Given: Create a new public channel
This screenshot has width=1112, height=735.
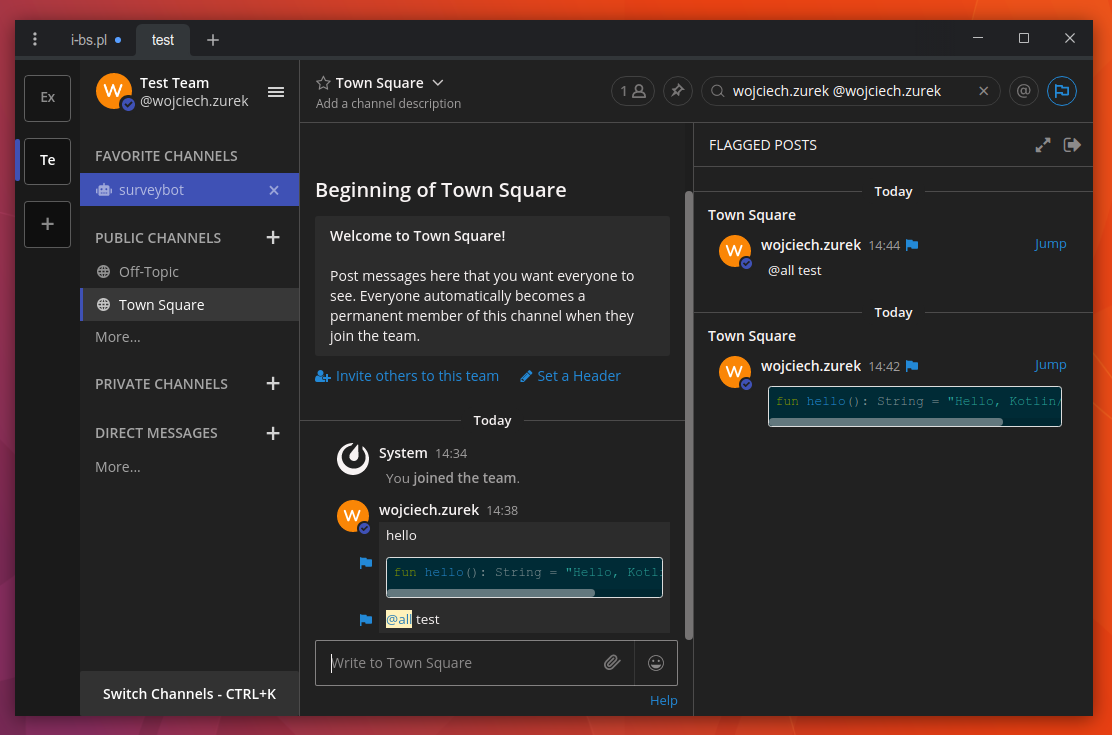Looking at the screenshot, I should tap(273, 238).
